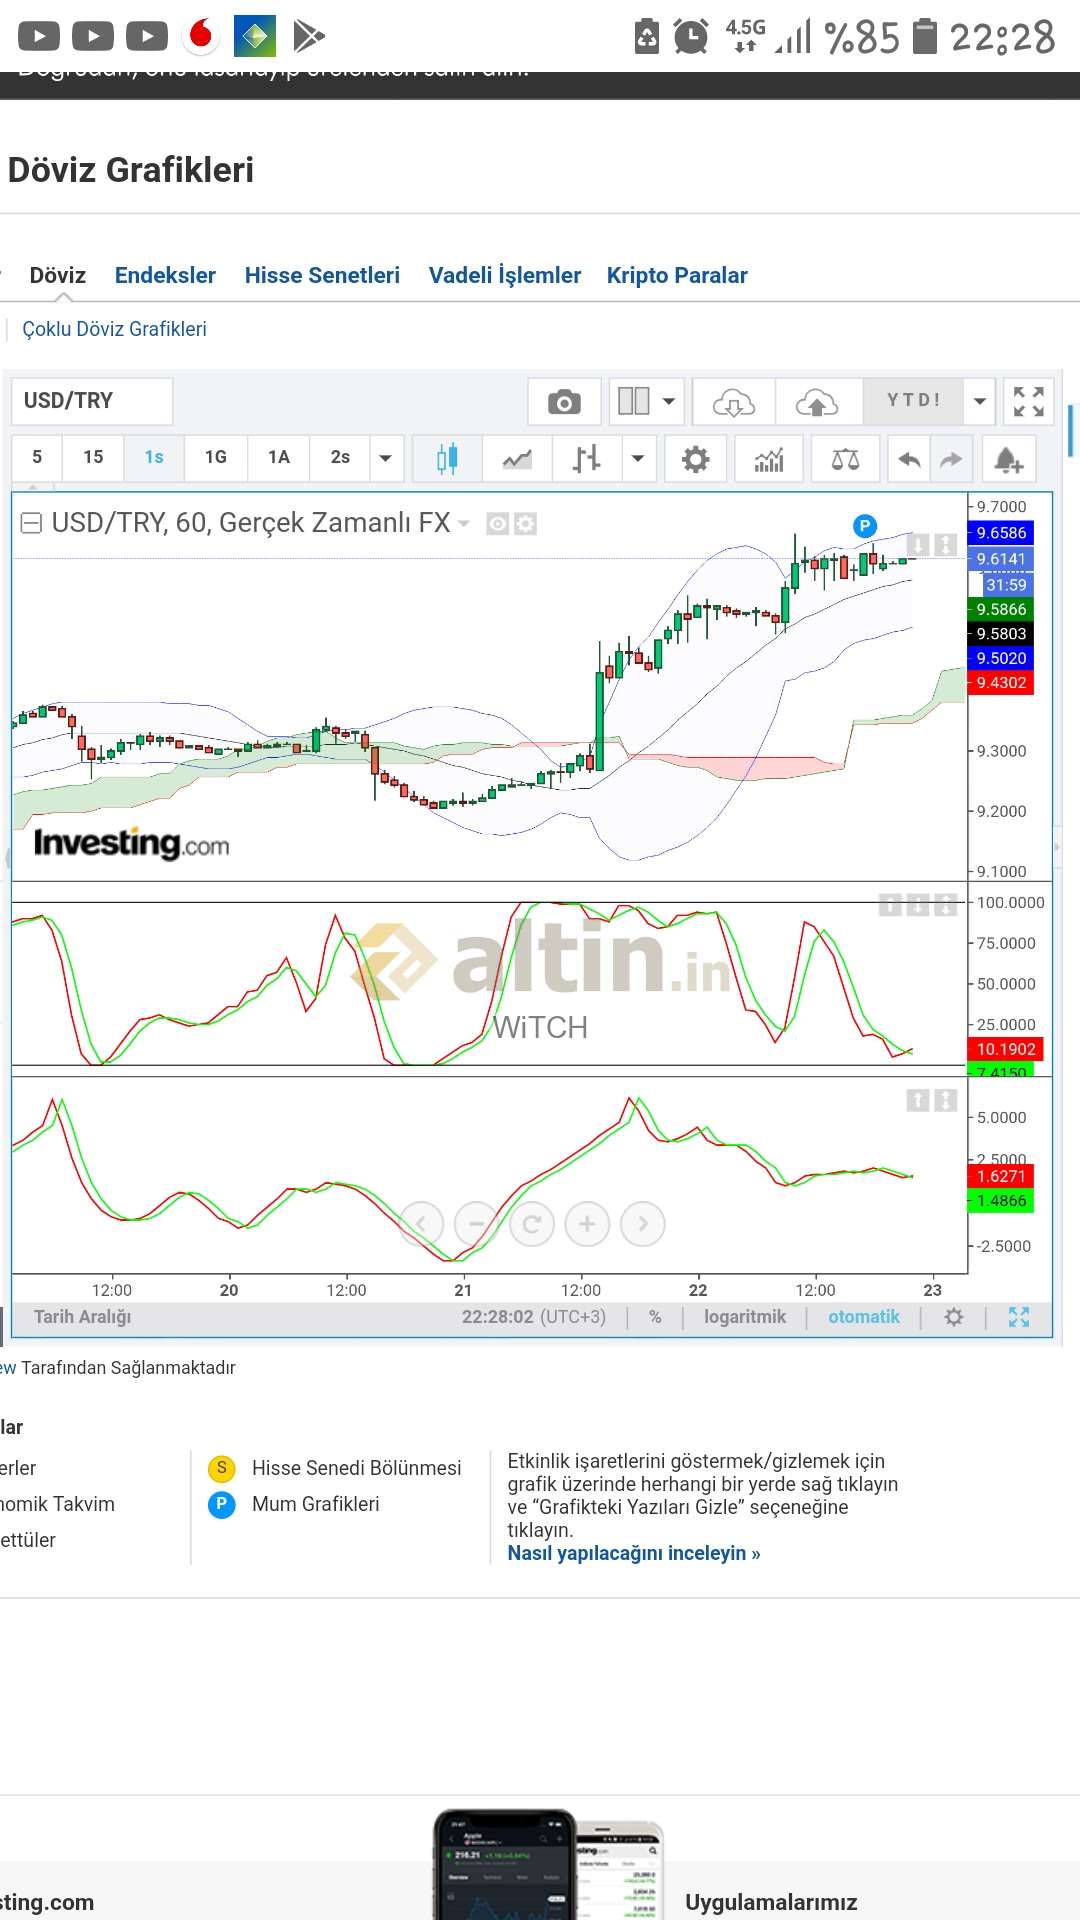This screenshot has height=1920, width=1080.
Task: Select the 1A monthly interval
Action: [279, 457]
